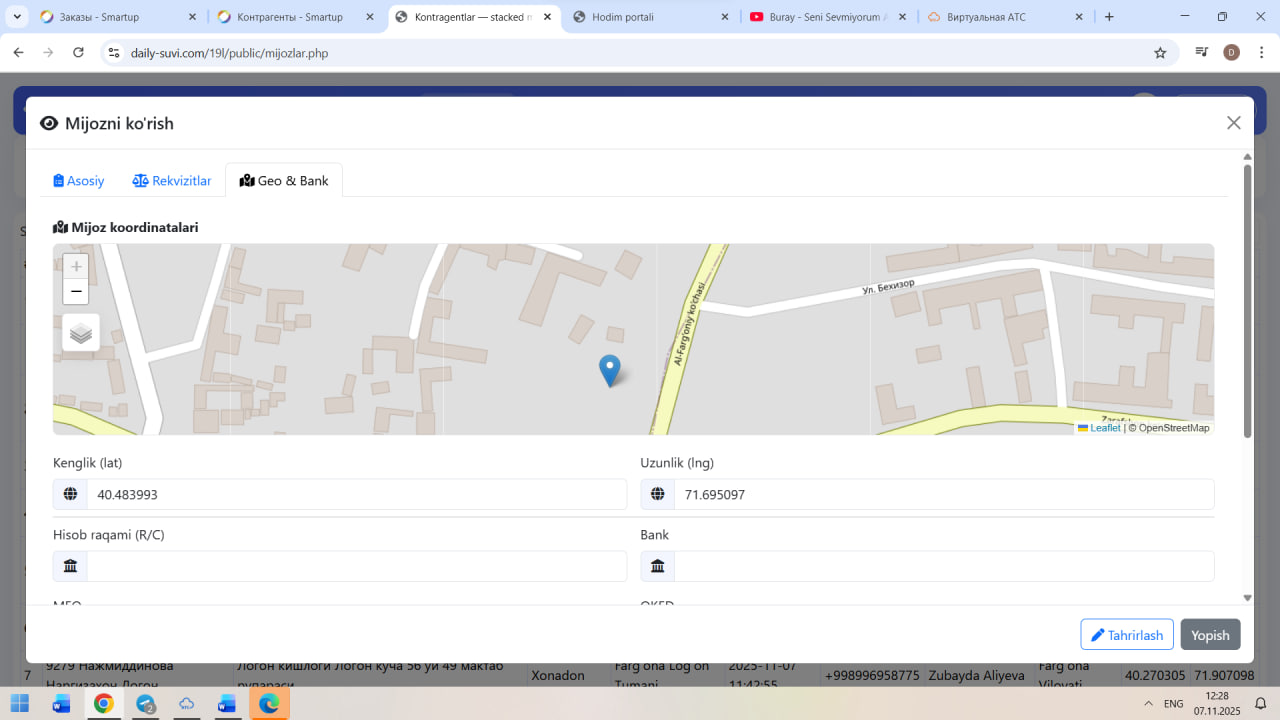Bookmark this page with star icon

pos(1160,53)
